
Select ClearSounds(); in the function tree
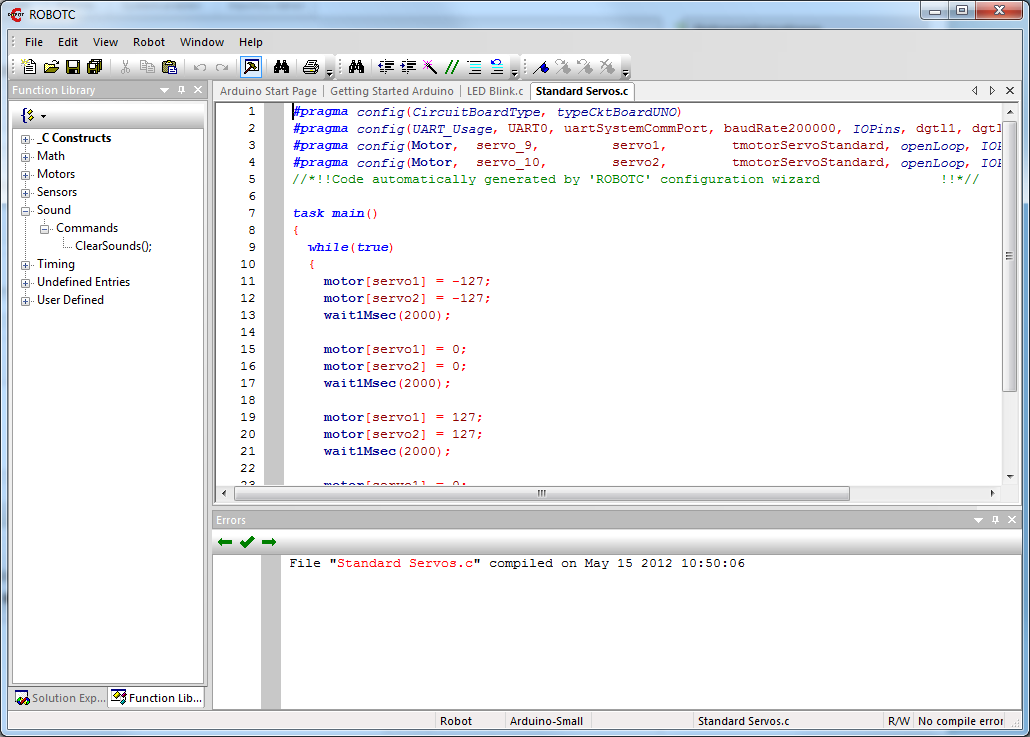tap(113, 246)
